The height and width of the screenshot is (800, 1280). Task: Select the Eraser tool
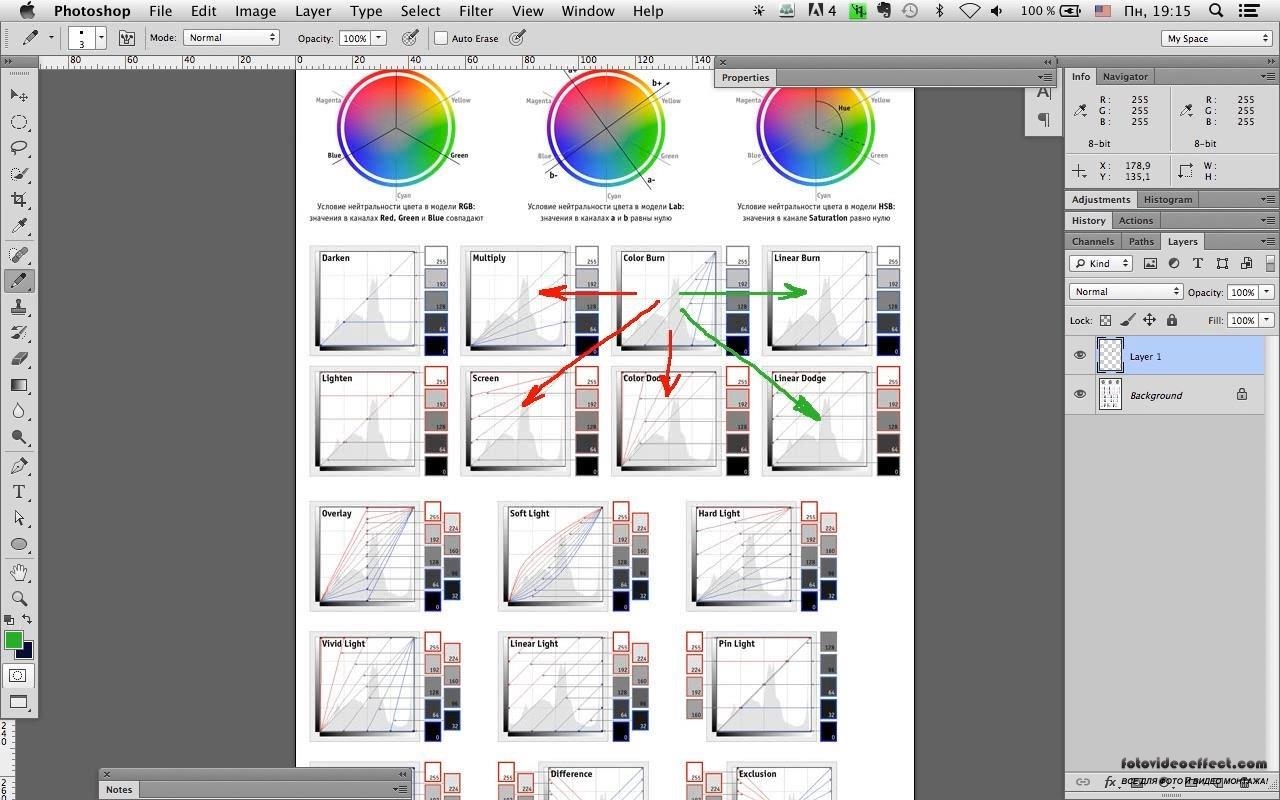pyautogui.click(x=19, y=359)
